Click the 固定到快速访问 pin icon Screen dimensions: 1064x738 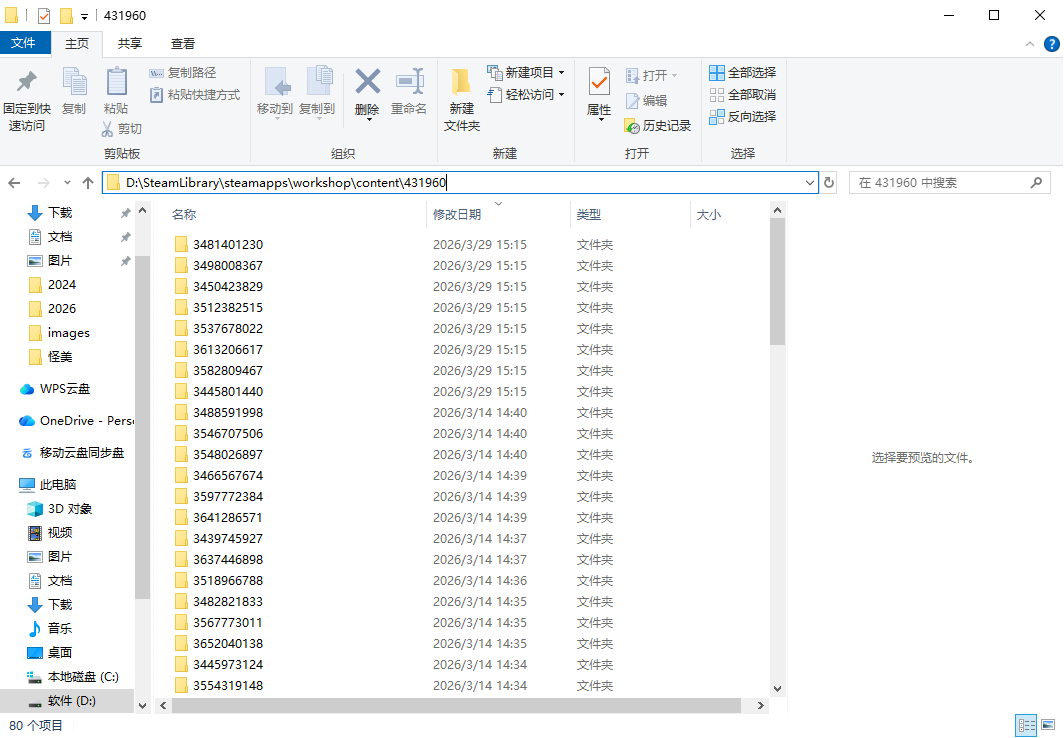[x=27, y=82]
